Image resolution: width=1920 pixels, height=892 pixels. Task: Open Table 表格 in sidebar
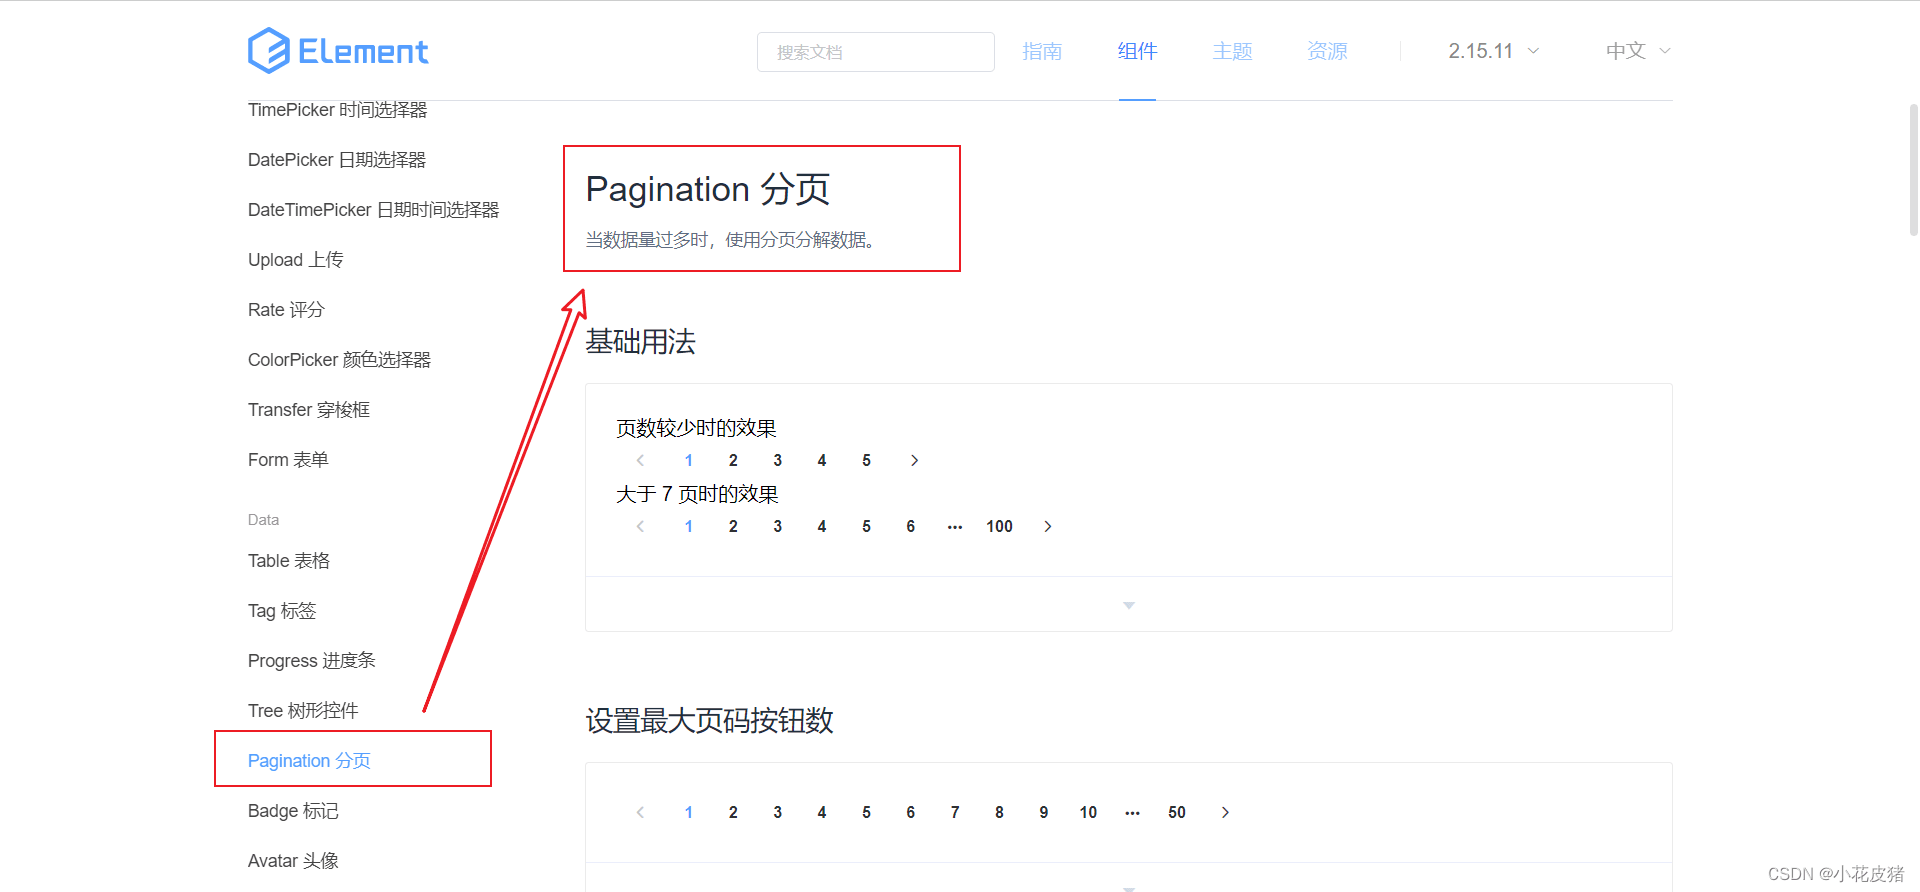pos(289,561)
